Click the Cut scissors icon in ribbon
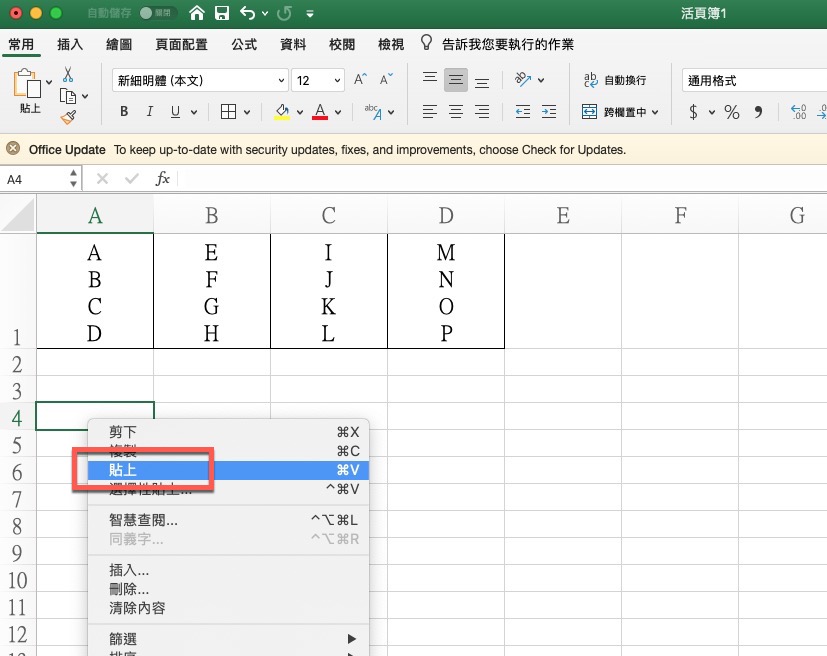827x656 pixels. 68,75
